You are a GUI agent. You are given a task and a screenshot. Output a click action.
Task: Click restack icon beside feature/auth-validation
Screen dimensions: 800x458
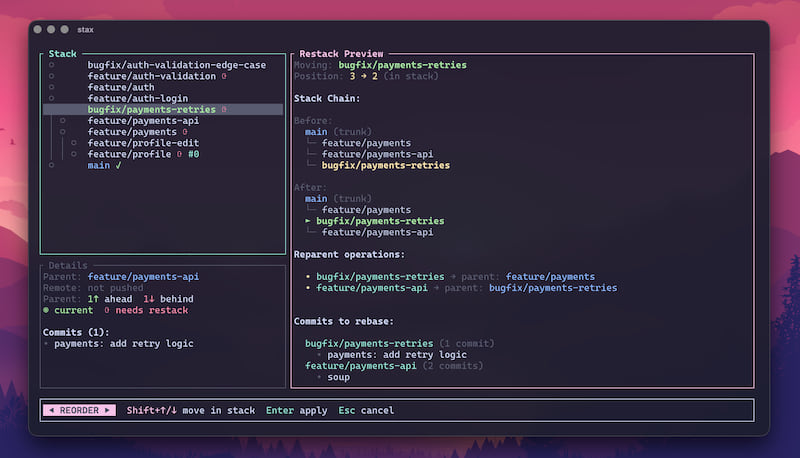click(224, 76)
